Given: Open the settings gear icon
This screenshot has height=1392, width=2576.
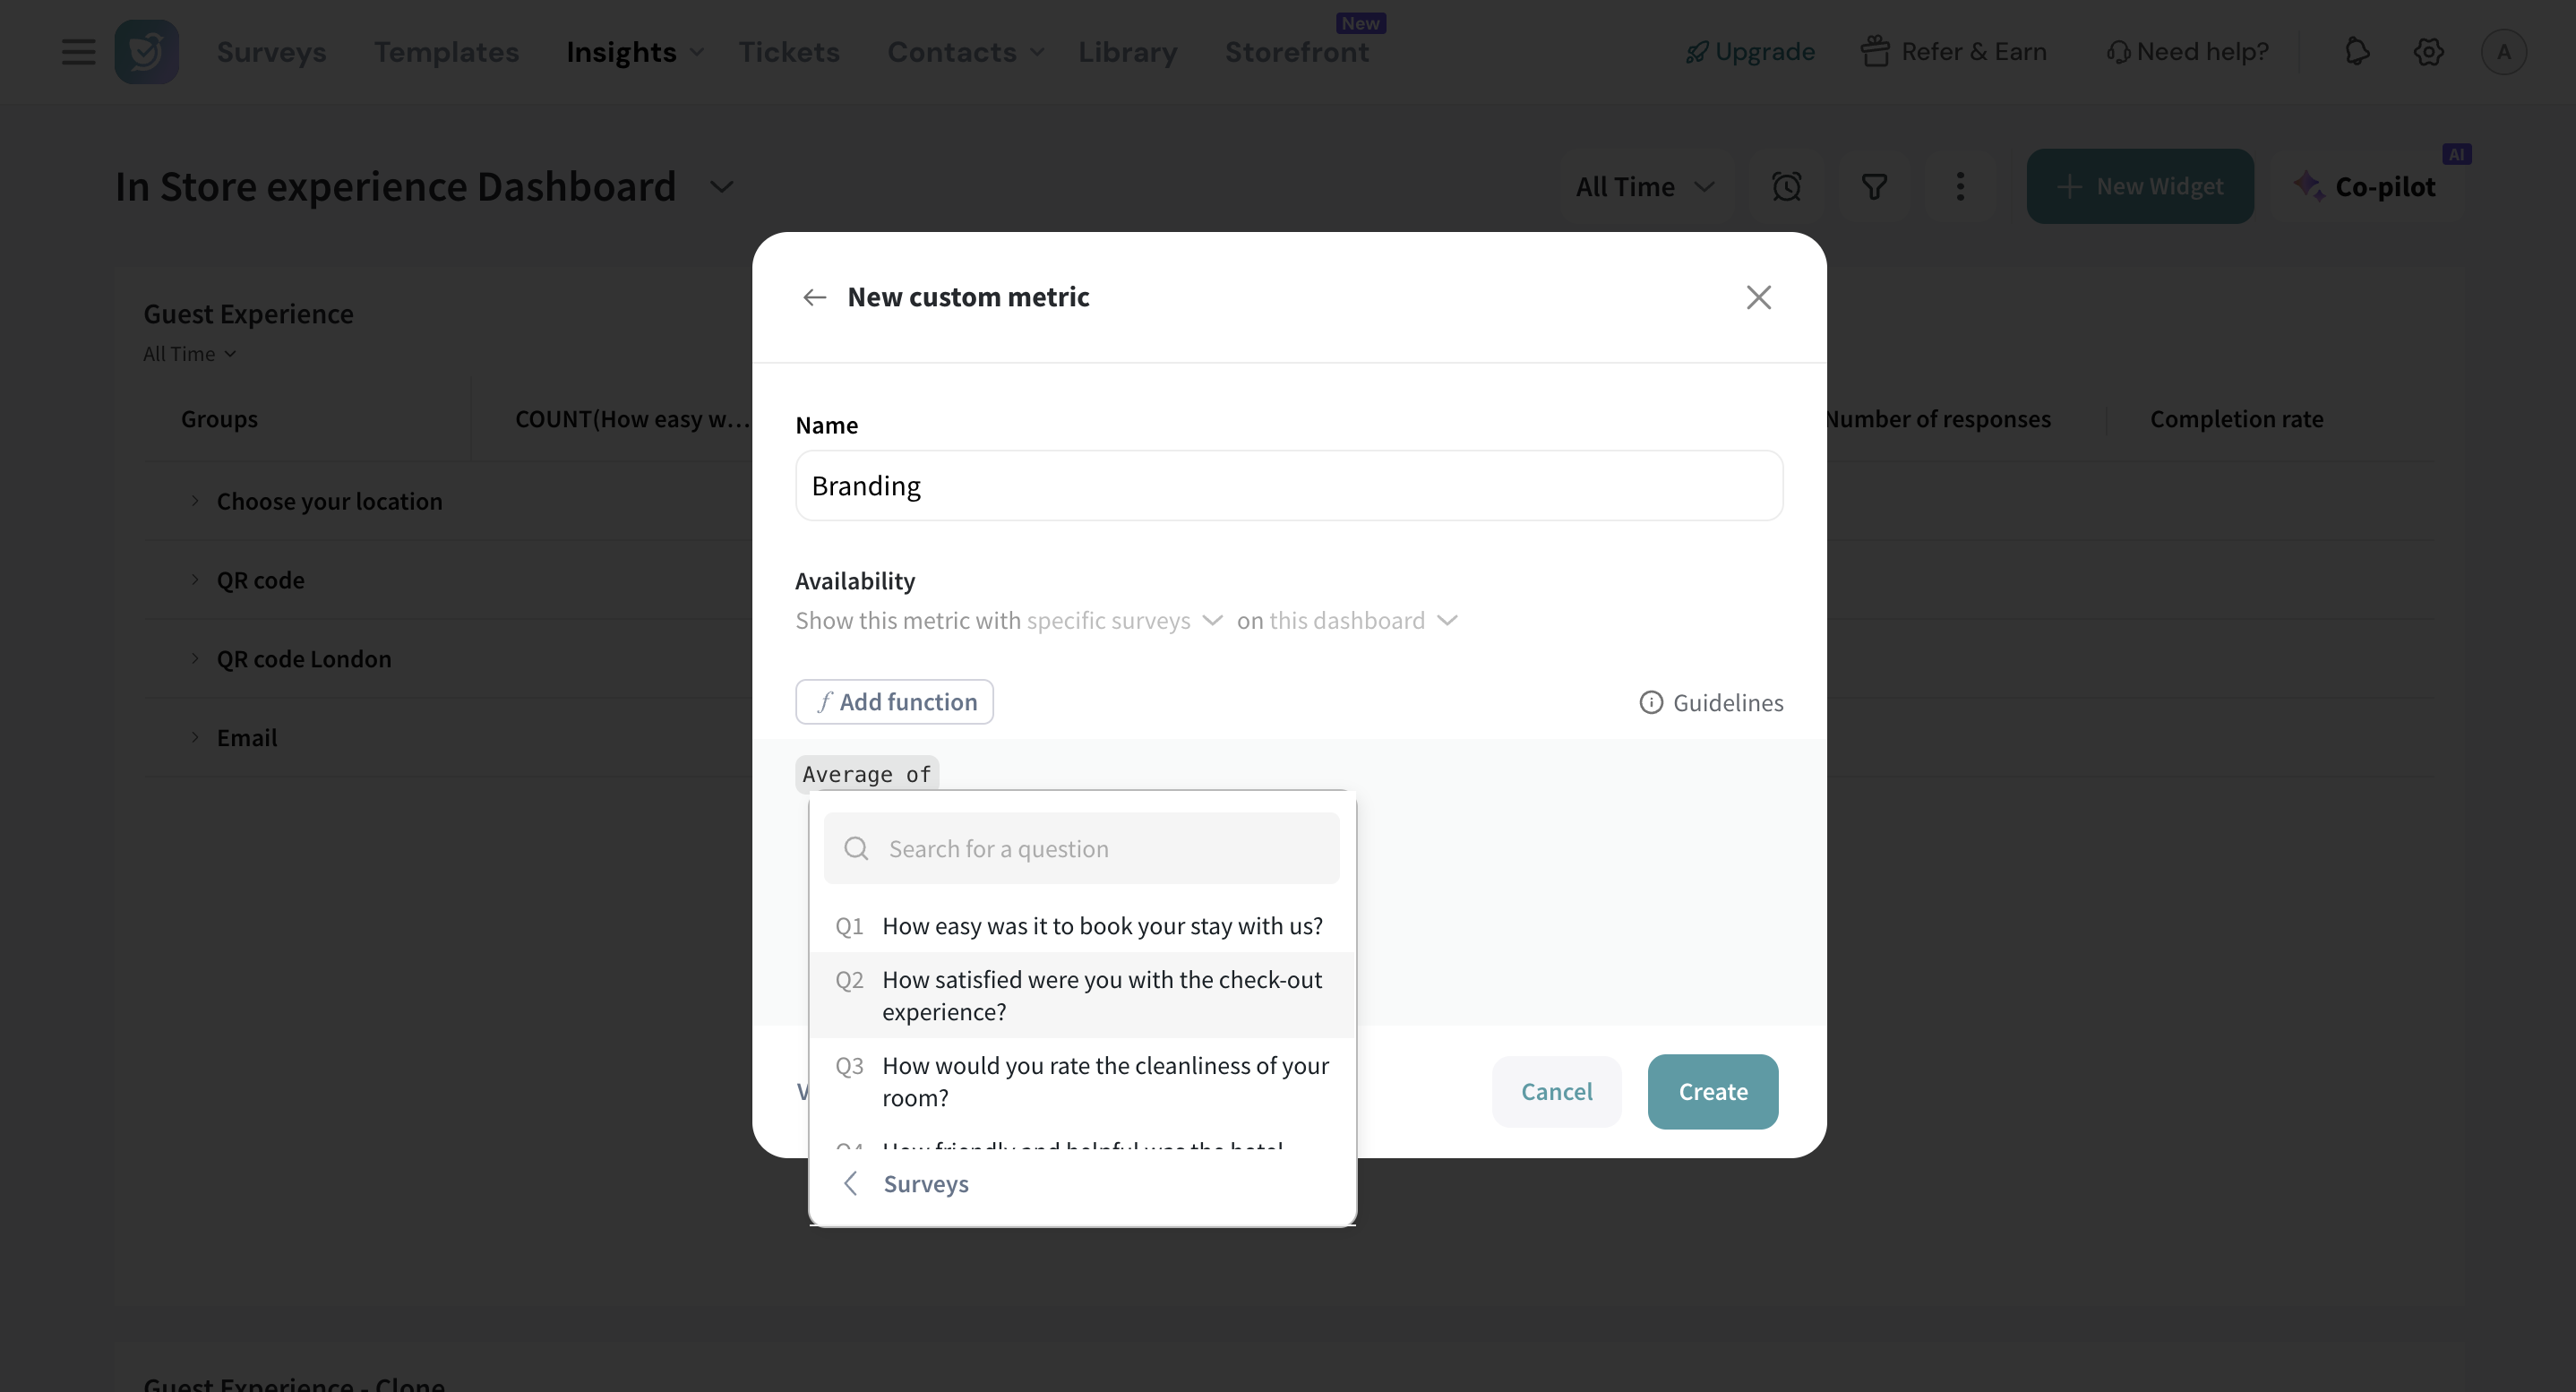Looking at the screenshot, I should [x=2428, y=52].
